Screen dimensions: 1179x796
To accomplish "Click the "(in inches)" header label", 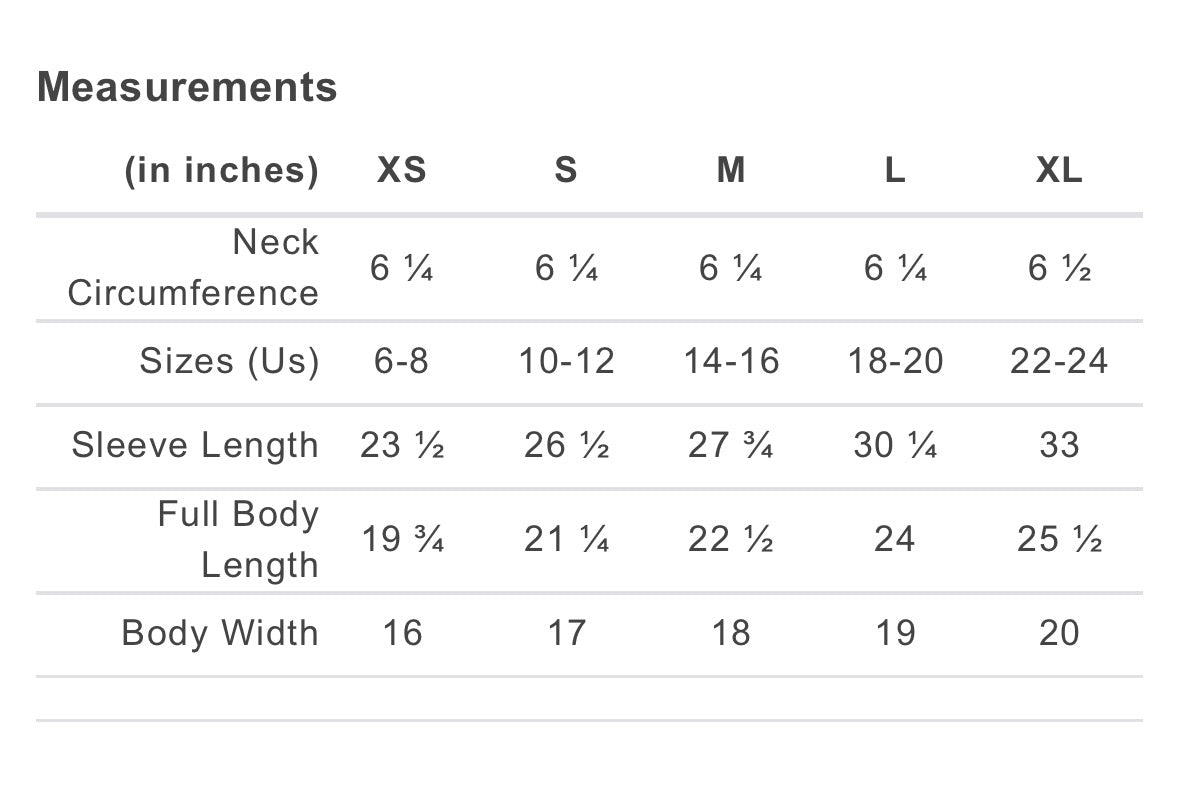I will (221, 170).
